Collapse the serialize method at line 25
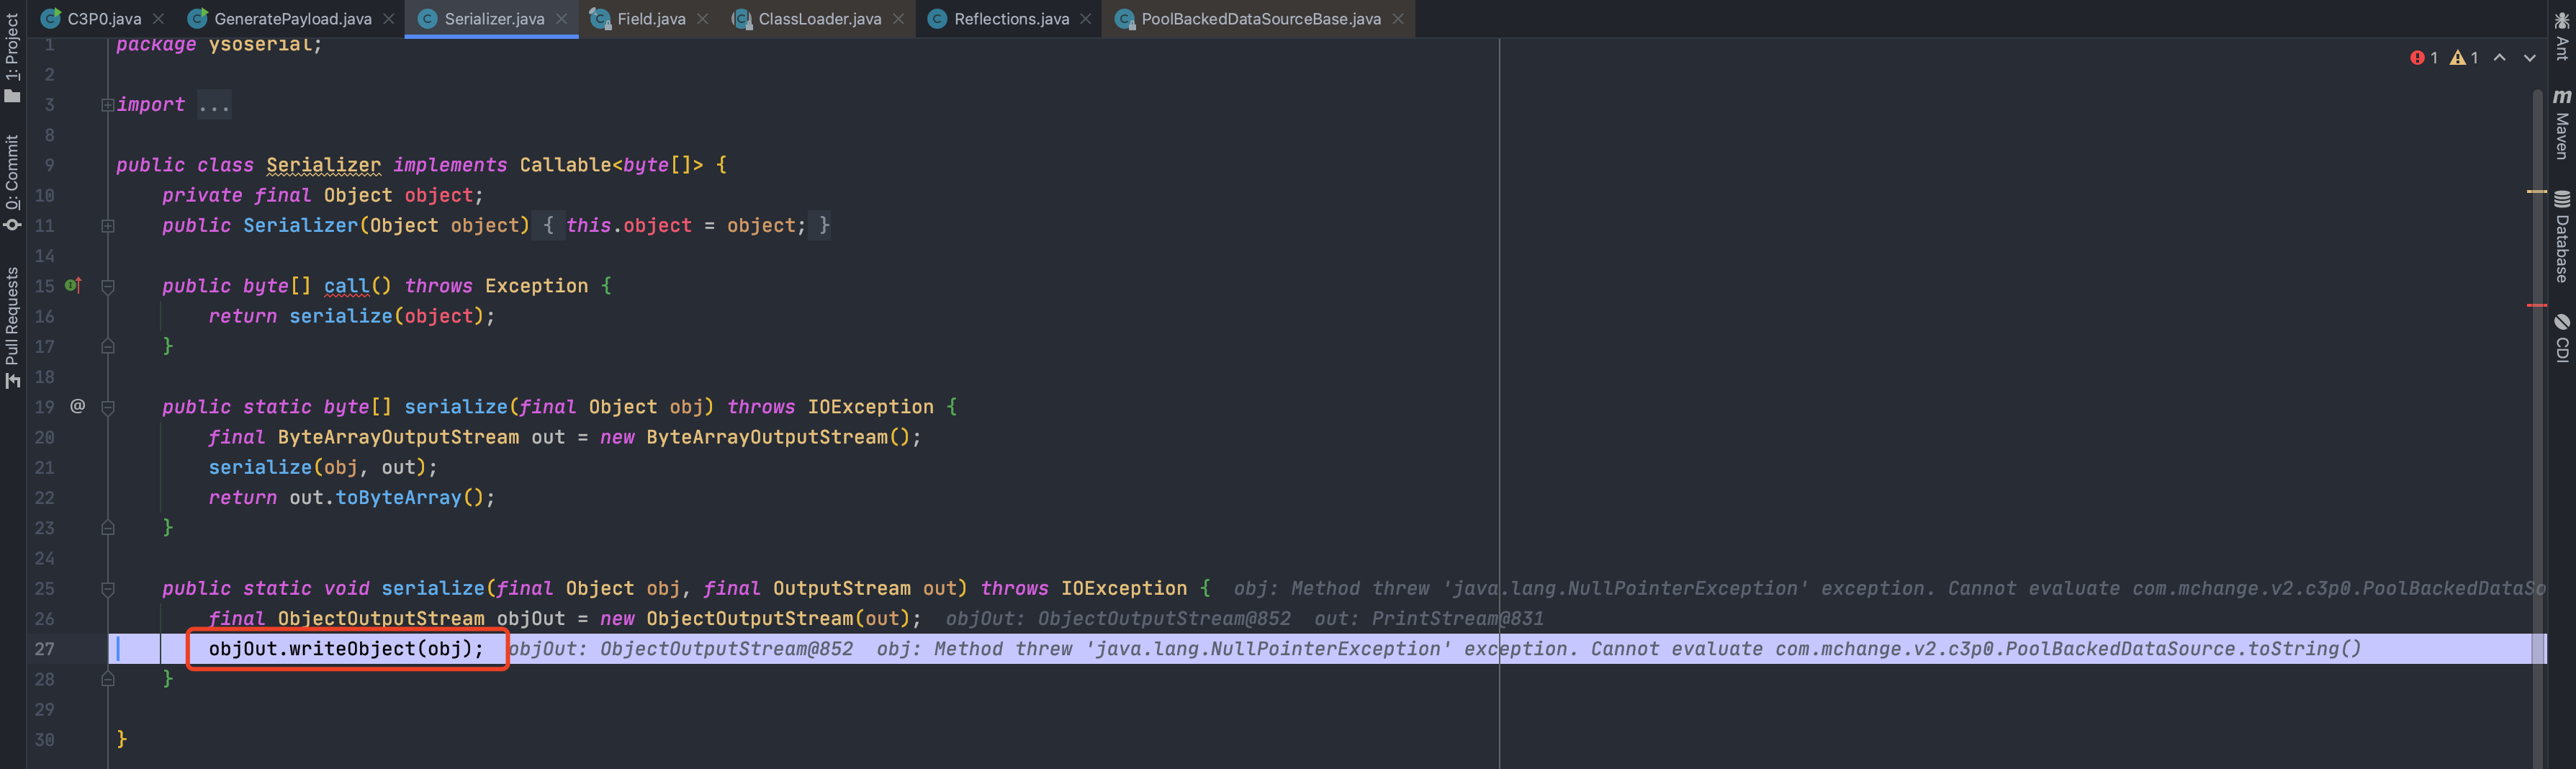The width and height of the screenshot is (2576, 769). tap(107, 589)
